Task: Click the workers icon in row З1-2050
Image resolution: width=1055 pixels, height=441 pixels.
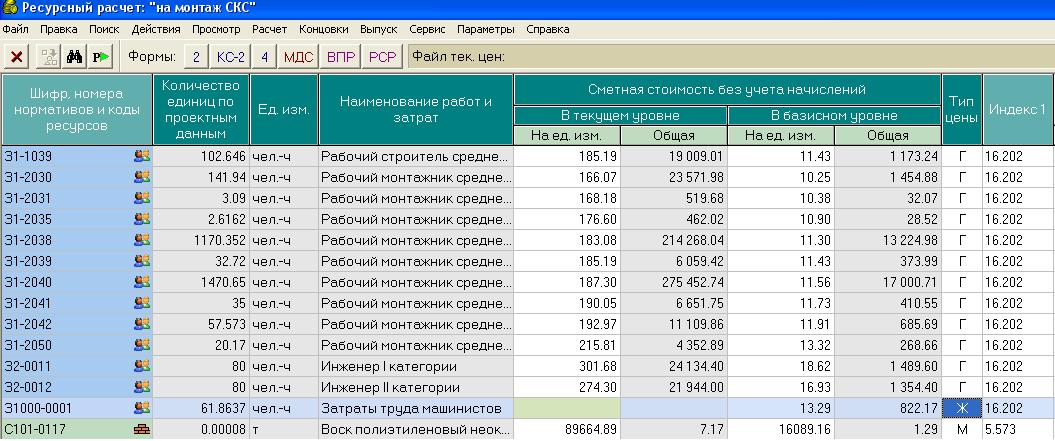Action: coord(142,345)
